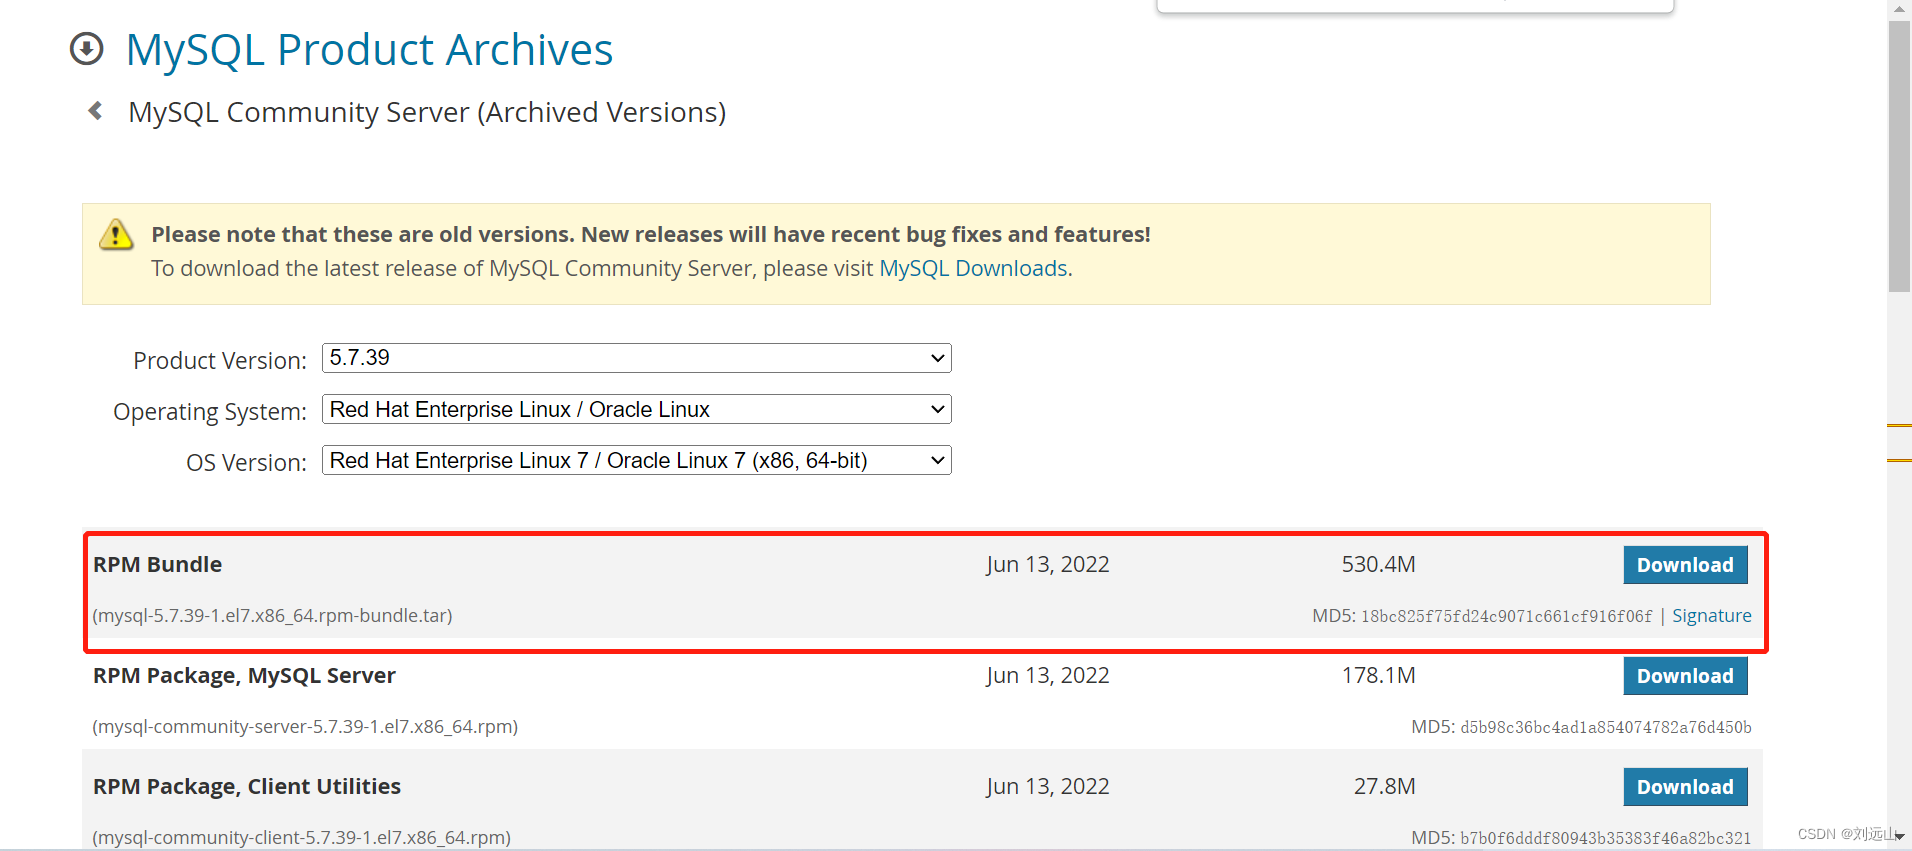Click the yellow warning triangle icon
The width and height of the screenshot is (1912, 851).
(x=116, y=235)
